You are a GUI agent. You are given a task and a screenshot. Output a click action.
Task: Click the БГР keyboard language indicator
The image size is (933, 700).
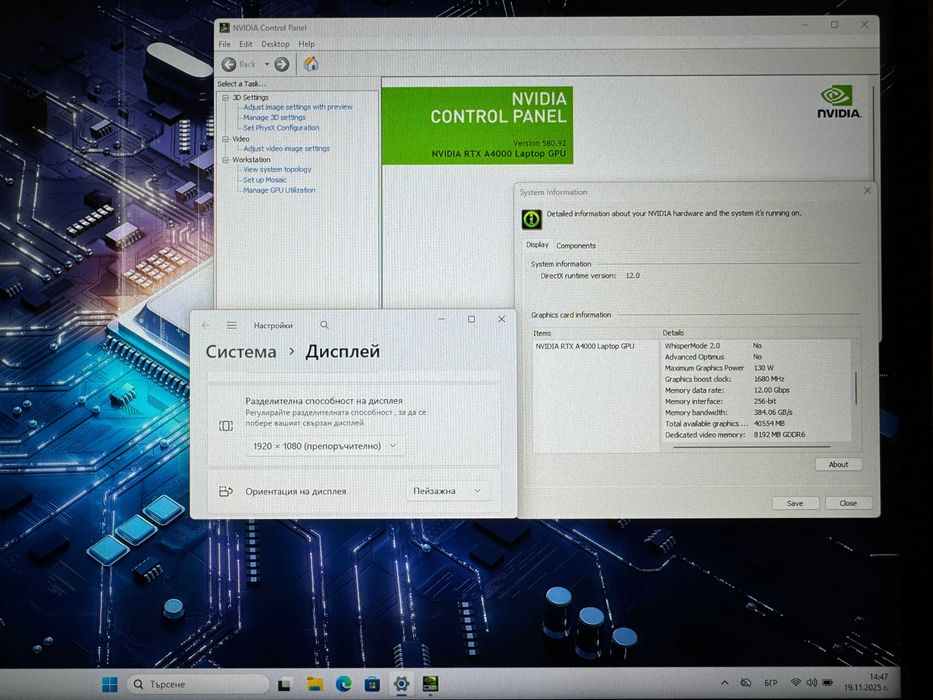coord(771,683)
